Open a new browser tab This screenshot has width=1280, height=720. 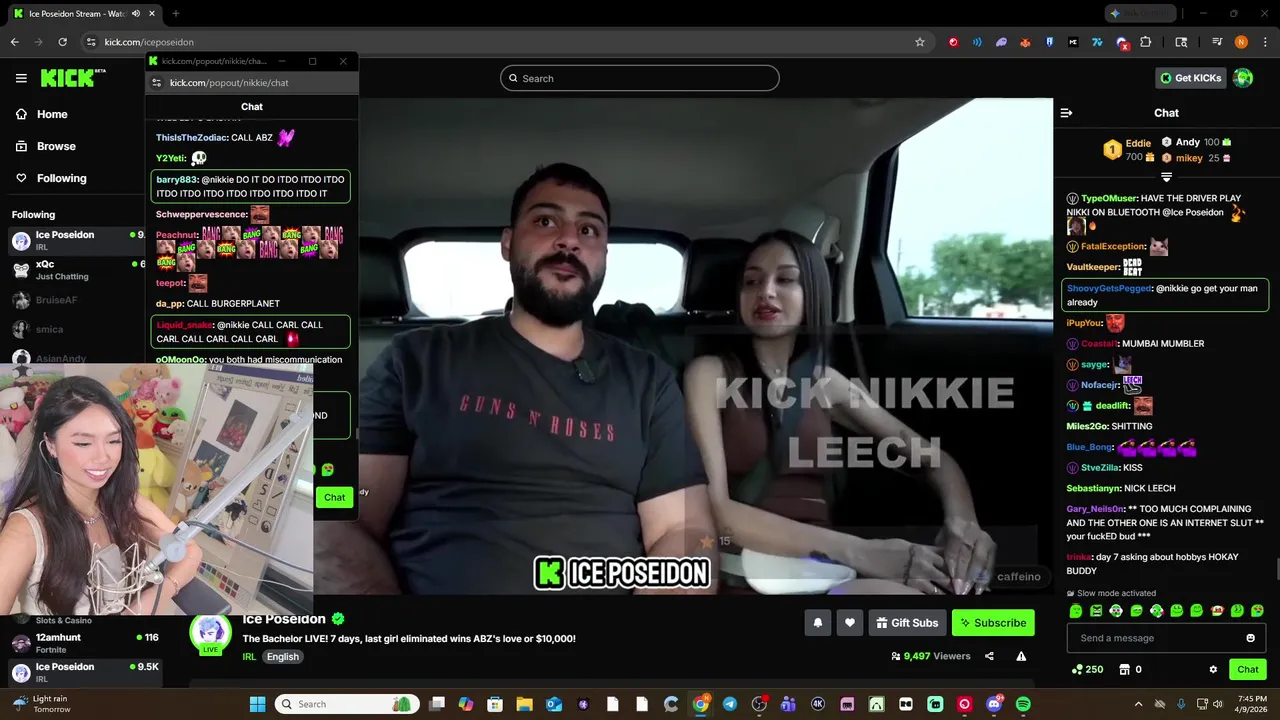click(175, 14)
